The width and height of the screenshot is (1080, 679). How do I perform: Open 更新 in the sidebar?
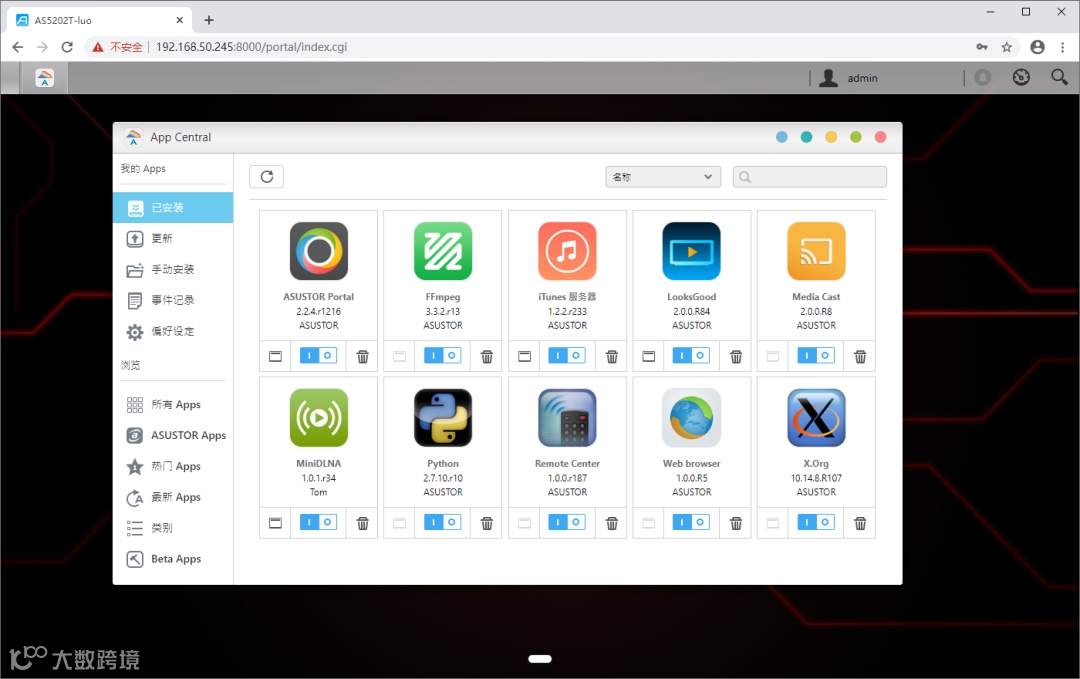tap(173, 238)
